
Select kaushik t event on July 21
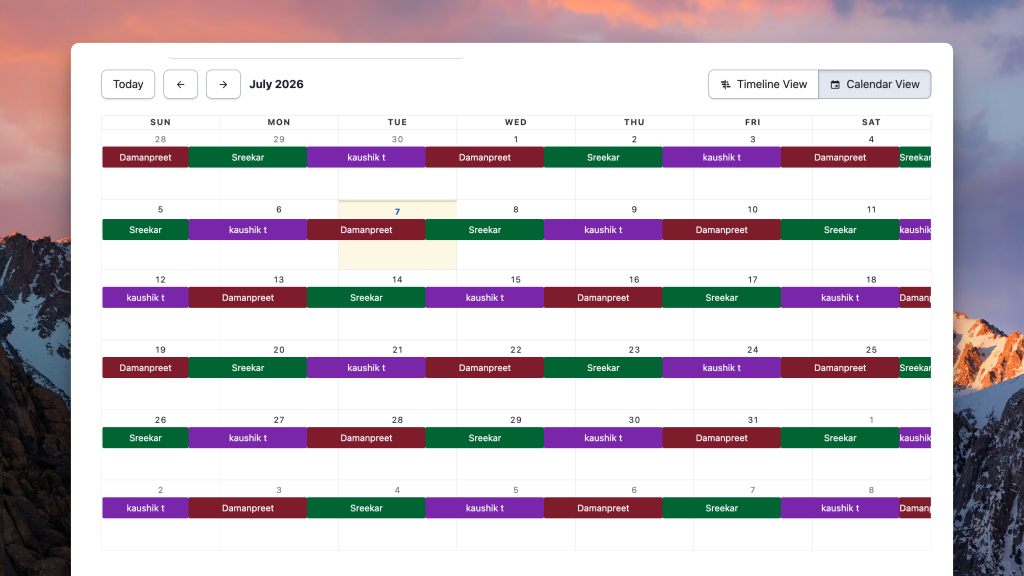point(366,368)
